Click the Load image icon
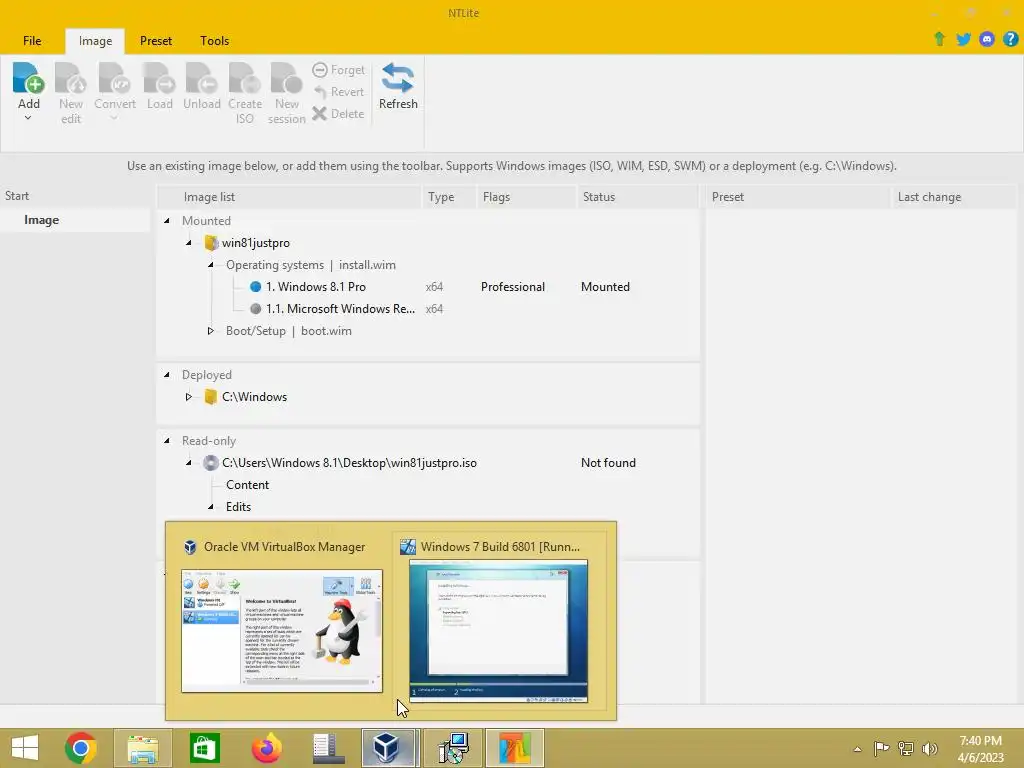 tap(159, 78)
